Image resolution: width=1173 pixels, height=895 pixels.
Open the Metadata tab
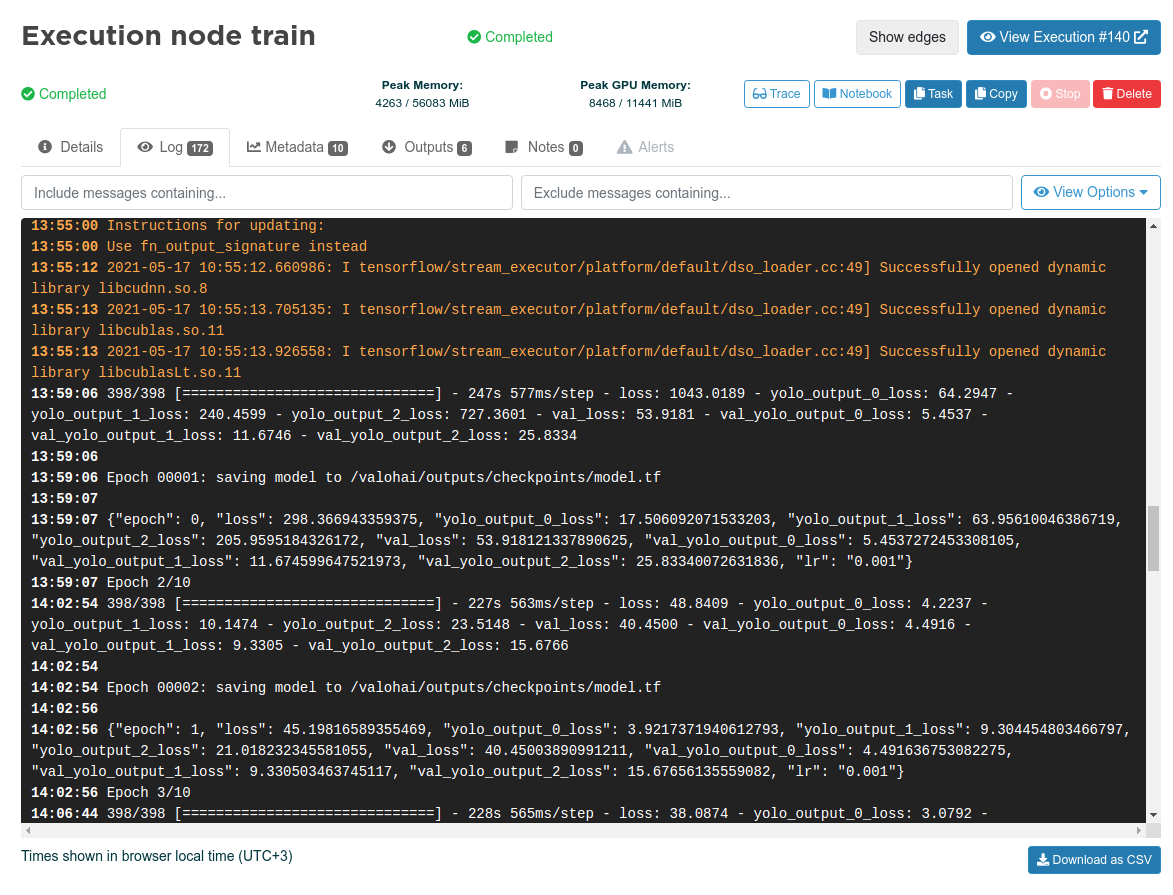[297, 147]
